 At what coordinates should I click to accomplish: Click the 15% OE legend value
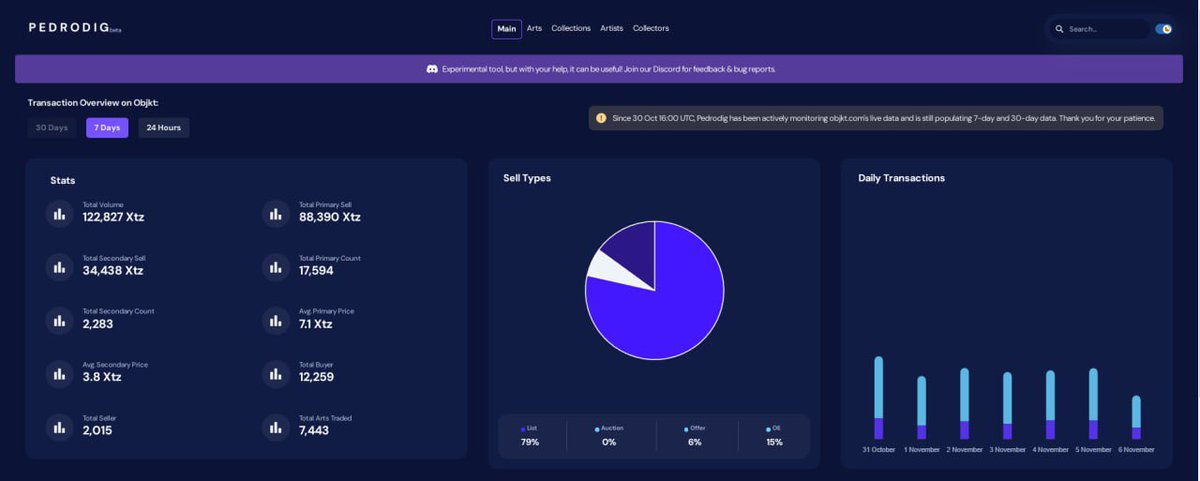774,442
